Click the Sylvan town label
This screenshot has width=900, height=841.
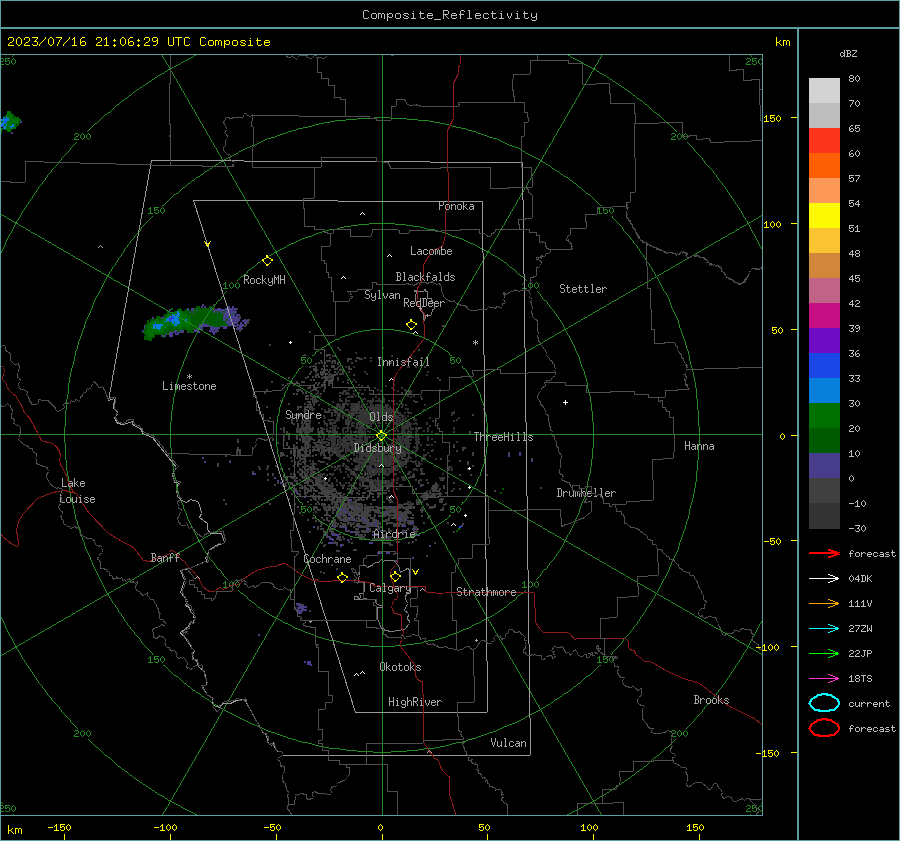pyautogui.click(x=382, y=295)
